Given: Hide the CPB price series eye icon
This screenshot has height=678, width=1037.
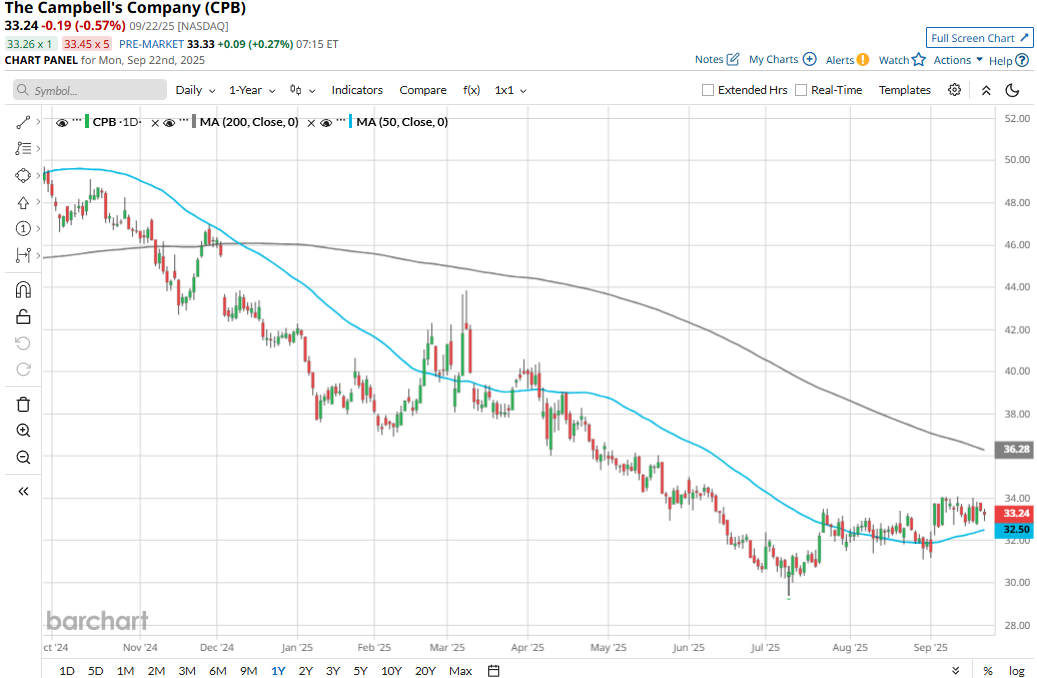Looking at the screenshot, I should coord(62,122).
